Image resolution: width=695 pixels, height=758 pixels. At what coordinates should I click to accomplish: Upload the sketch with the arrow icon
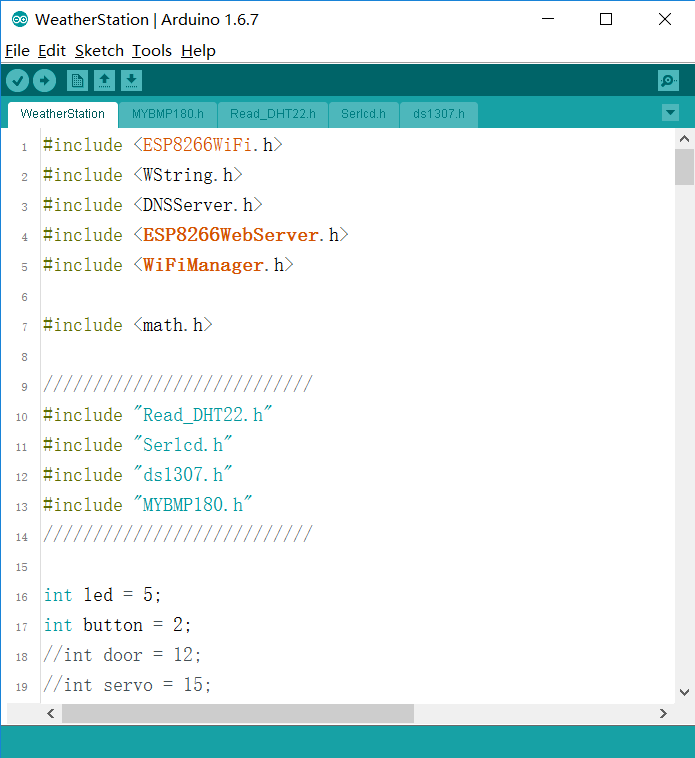pos(44,81)
